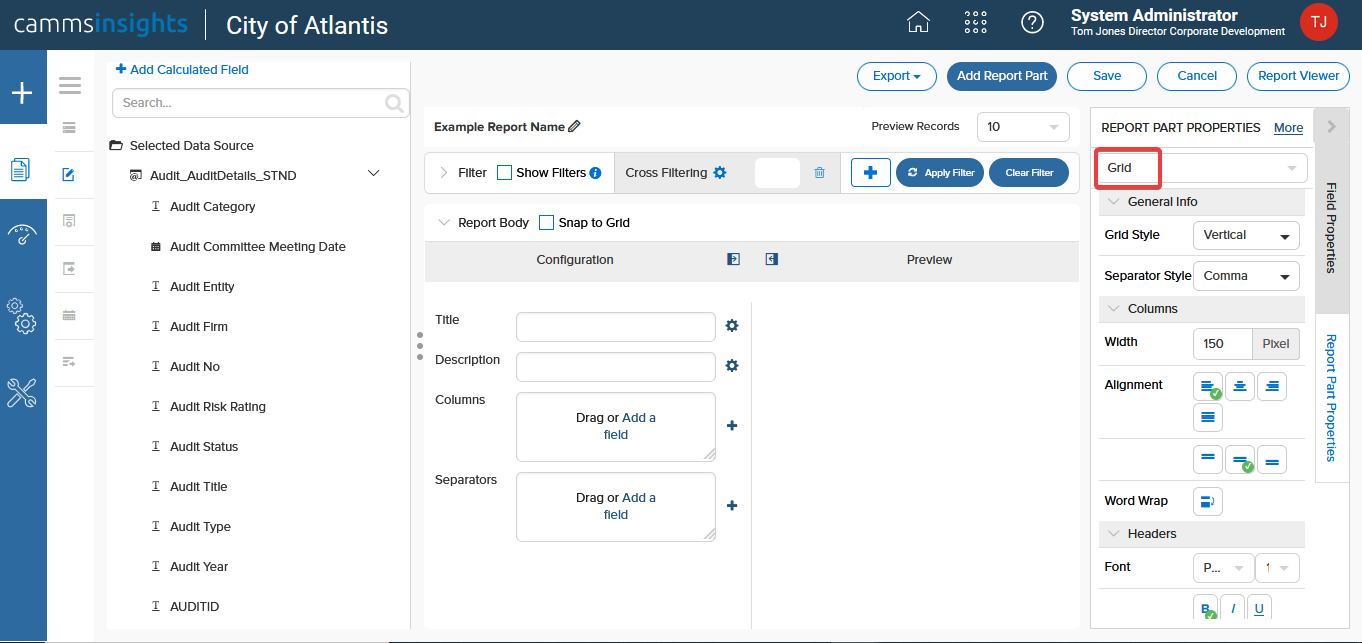Screen dimensions: 1362x643
Task: Click the Add Report Part button
Action: pos(1002,76)
